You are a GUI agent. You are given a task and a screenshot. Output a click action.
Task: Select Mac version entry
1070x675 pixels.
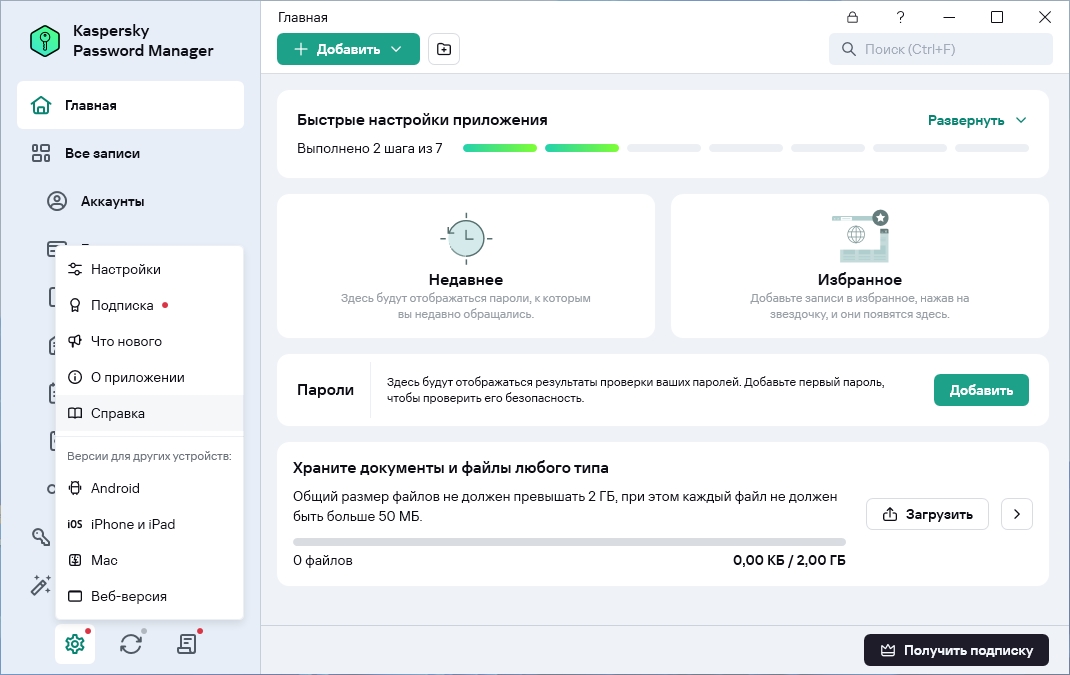tap(149, 560)
